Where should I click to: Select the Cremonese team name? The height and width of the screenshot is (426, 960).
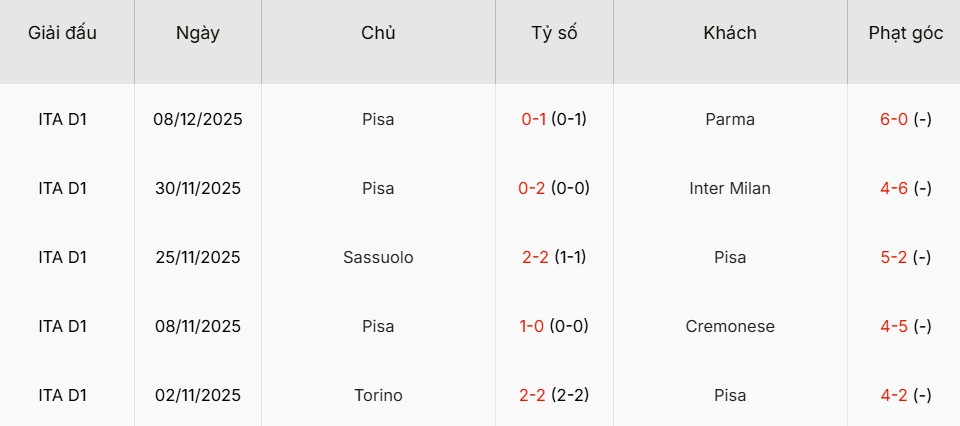point(730,326)
